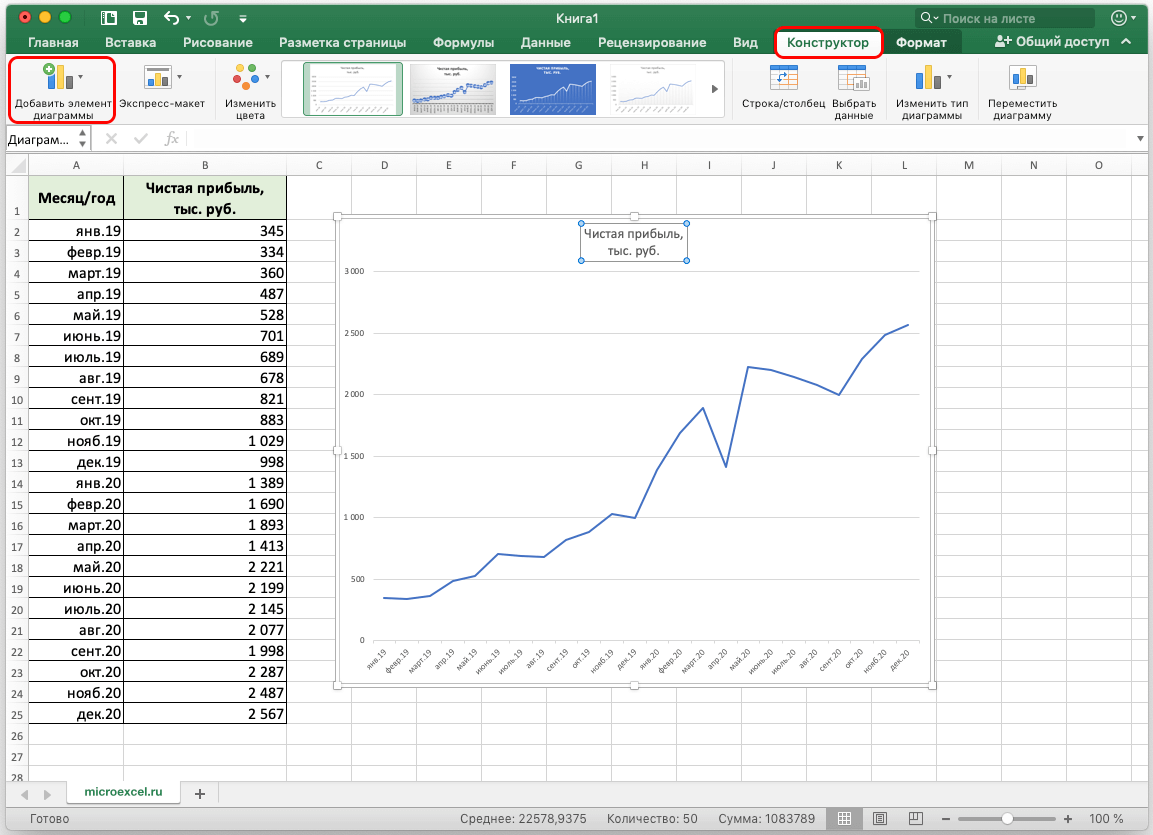Click the Строка/столбец switch icon
This screenshot has height=835, width=1153.
(x=783, y=78)
